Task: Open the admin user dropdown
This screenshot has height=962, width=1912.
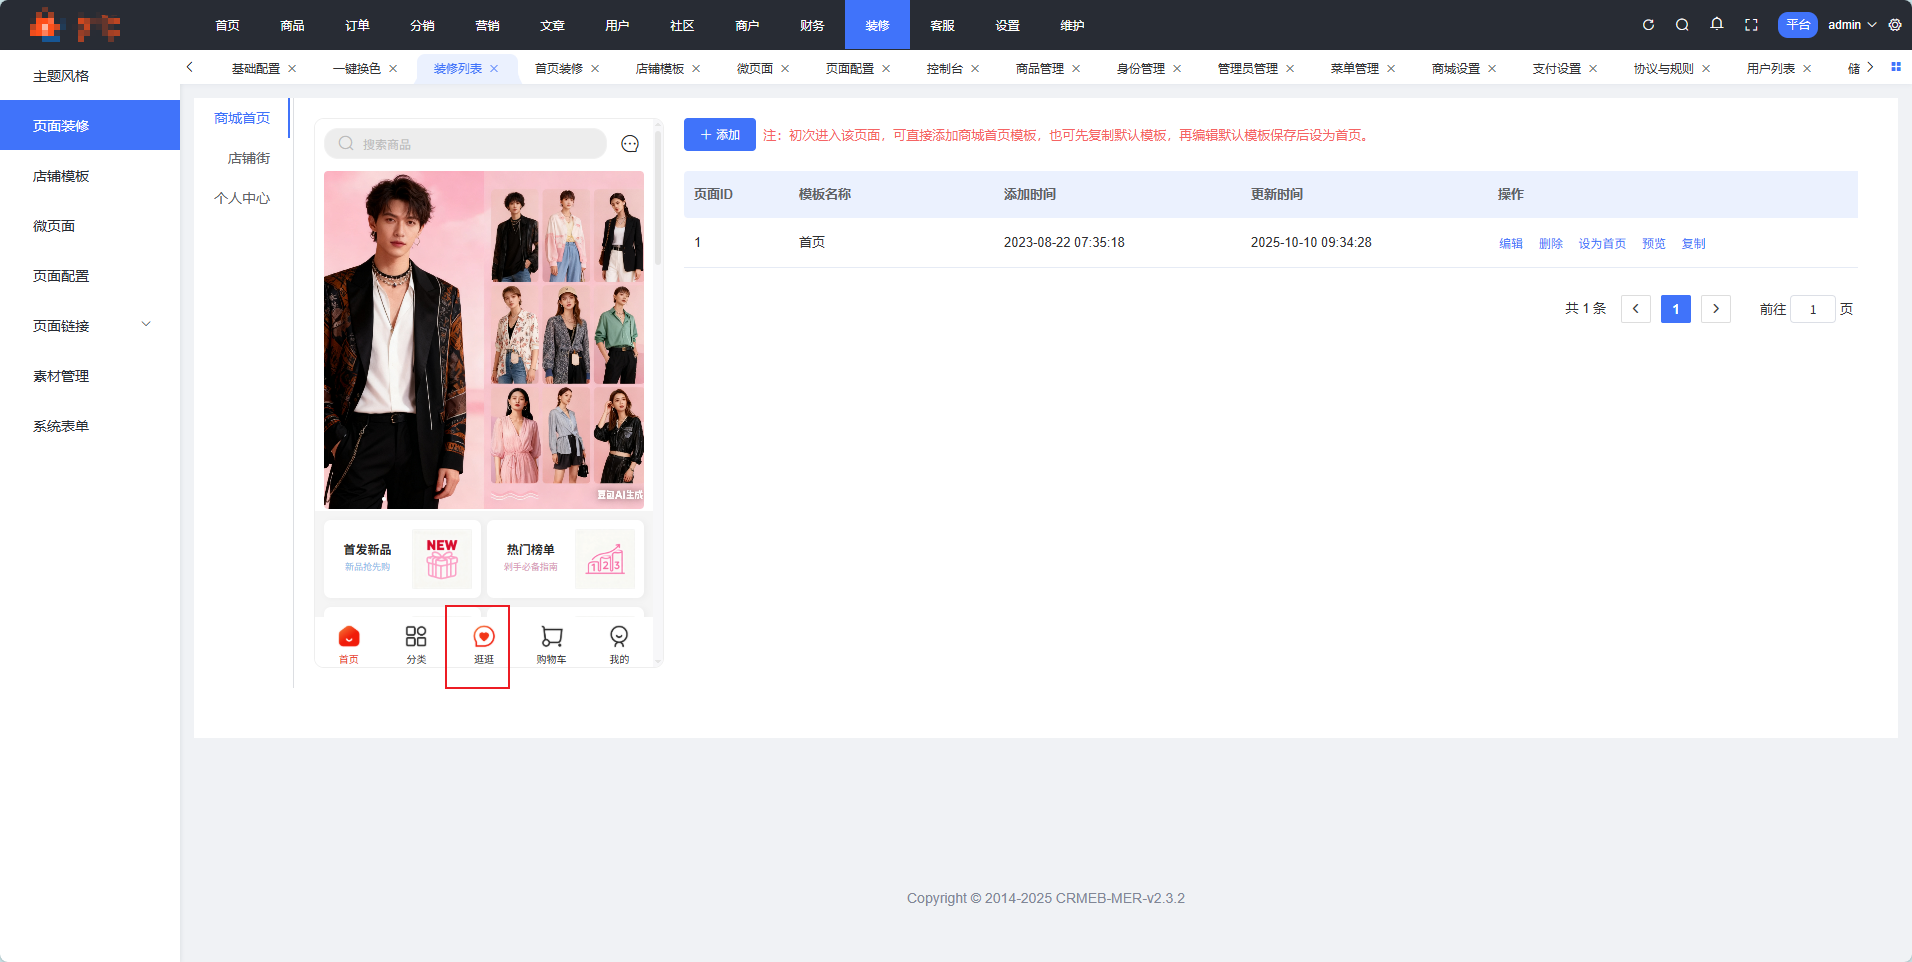Action: tap(1851, 25)
